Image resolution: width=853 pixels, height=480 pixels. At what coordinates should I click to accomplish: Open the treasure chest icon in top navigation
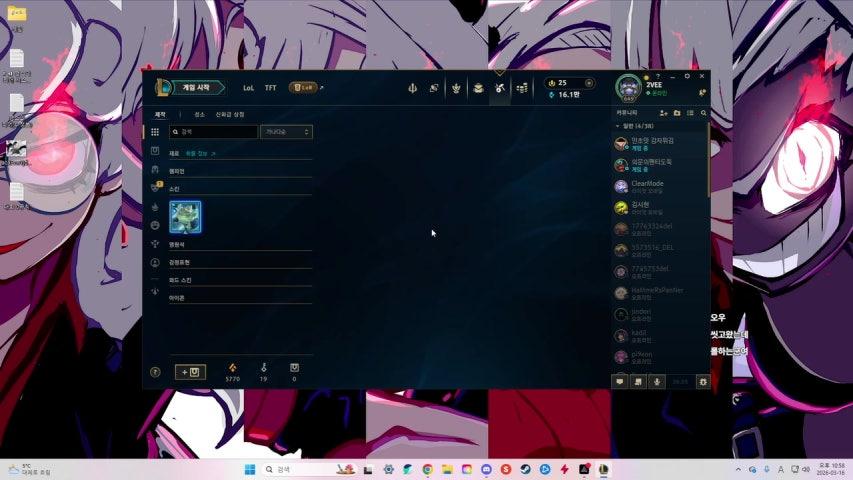[x=478, y=88]
